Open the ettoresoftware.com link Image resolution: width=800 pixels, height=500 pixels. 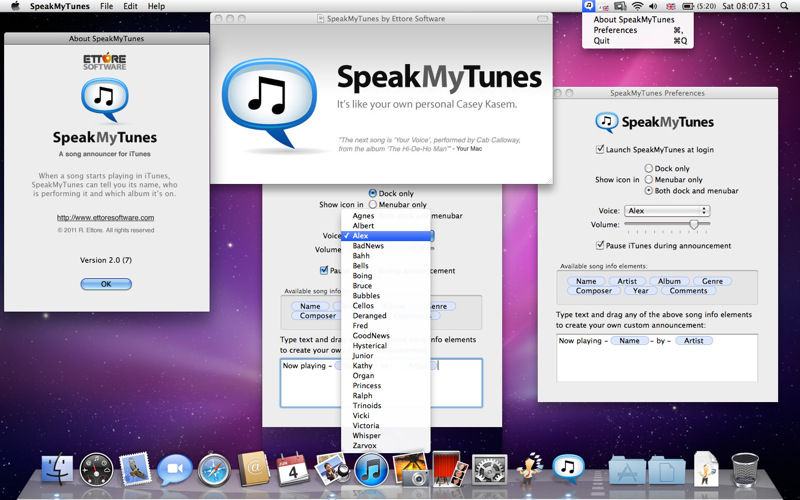(x=105, y=217)
